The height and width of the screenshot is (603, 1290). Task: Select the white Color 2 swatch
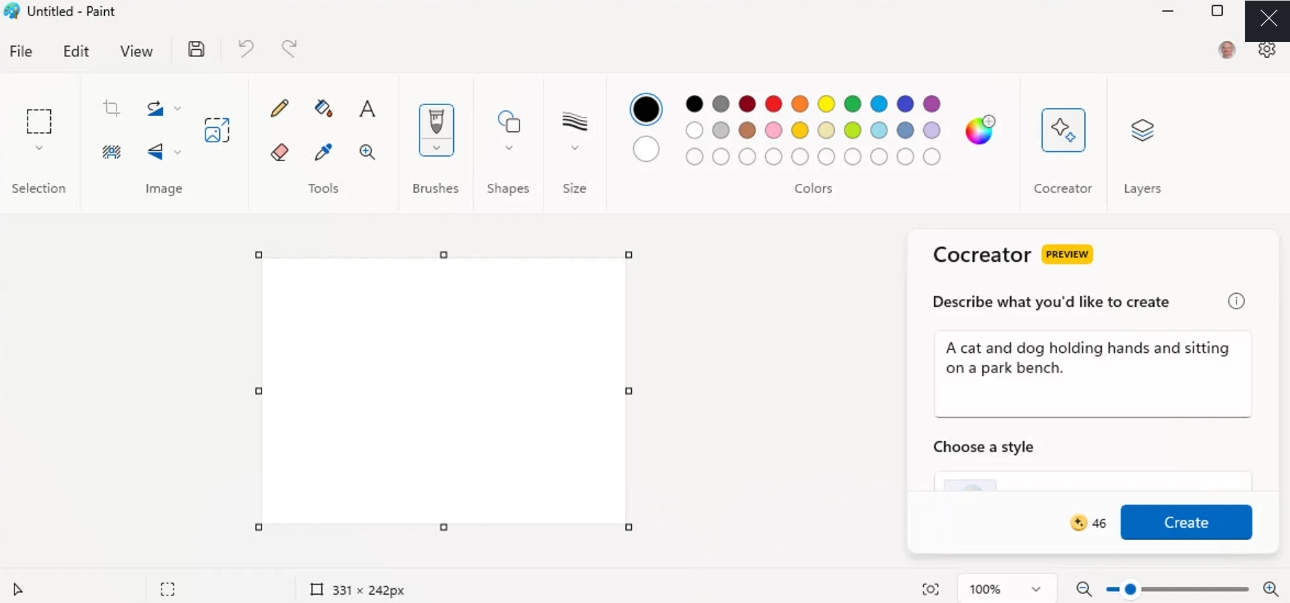pos(647,149)
